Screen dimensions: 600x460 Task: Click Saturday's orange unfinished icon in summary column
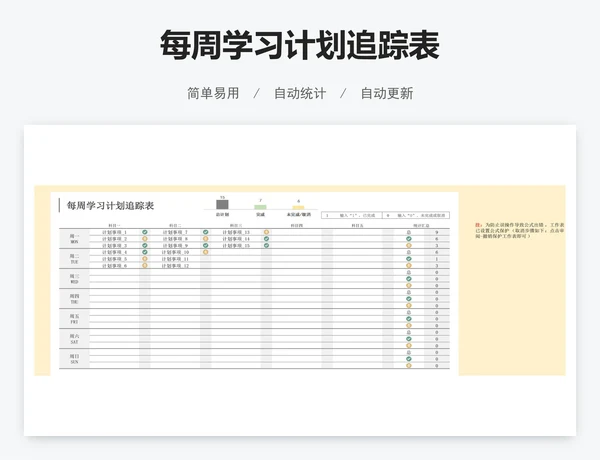[x=409, y=346]
